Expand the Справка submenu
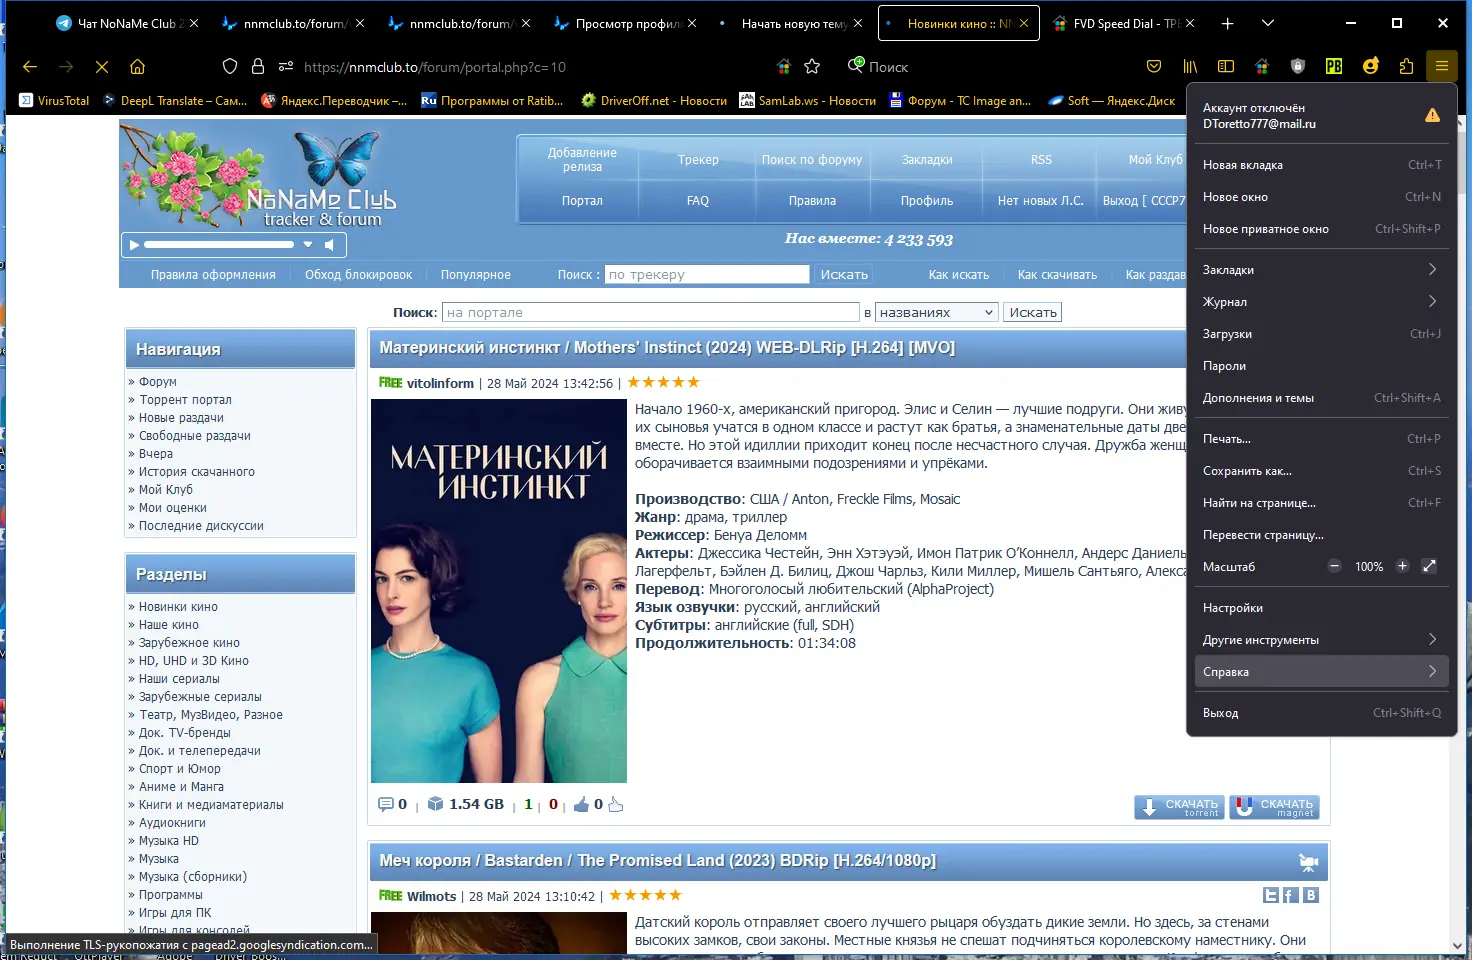The width and height of the screenshot is (1472, 960). tap(1321, 672)
